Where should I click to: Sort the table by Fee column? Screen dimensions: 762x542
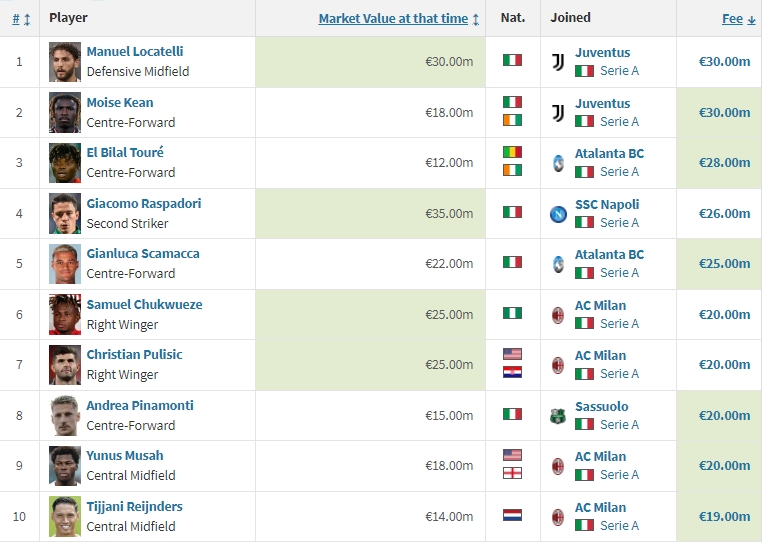coord(733,18)
